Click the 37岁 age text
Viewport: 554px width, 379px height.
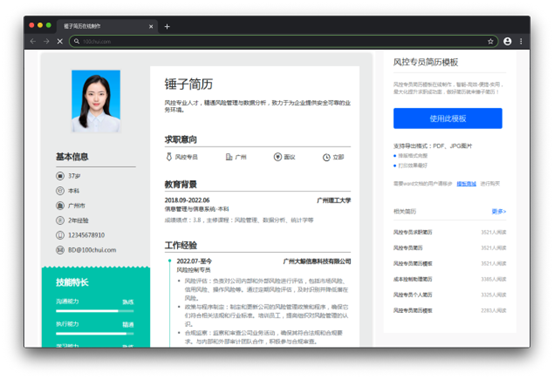coord(74,176)
